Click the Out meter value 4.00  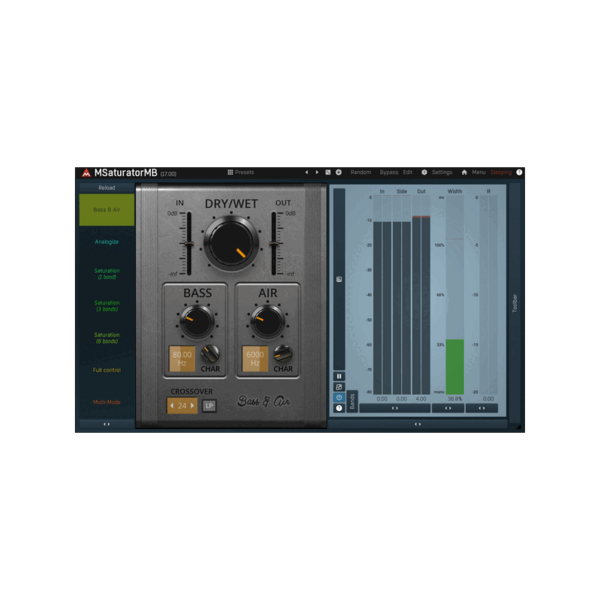pos(421,399)
